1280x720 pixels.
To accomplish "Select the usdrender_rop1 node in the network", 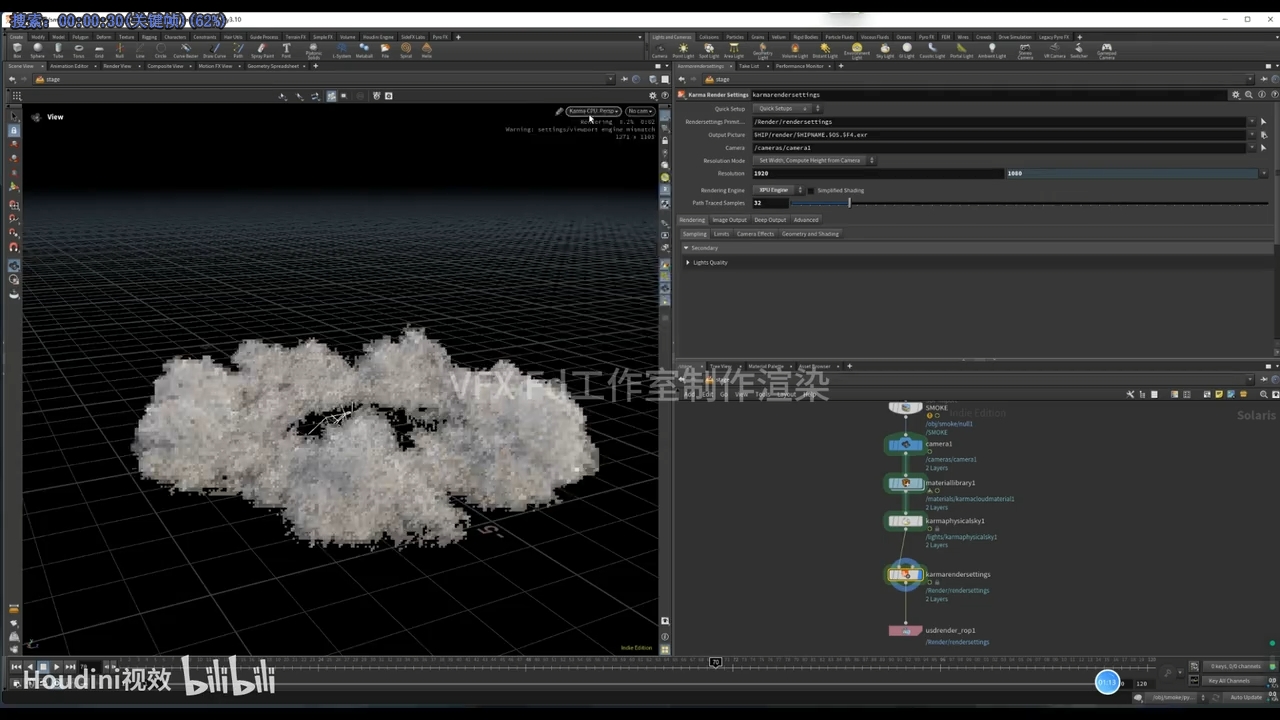I will pyautogui.click(x=905, y=630).
